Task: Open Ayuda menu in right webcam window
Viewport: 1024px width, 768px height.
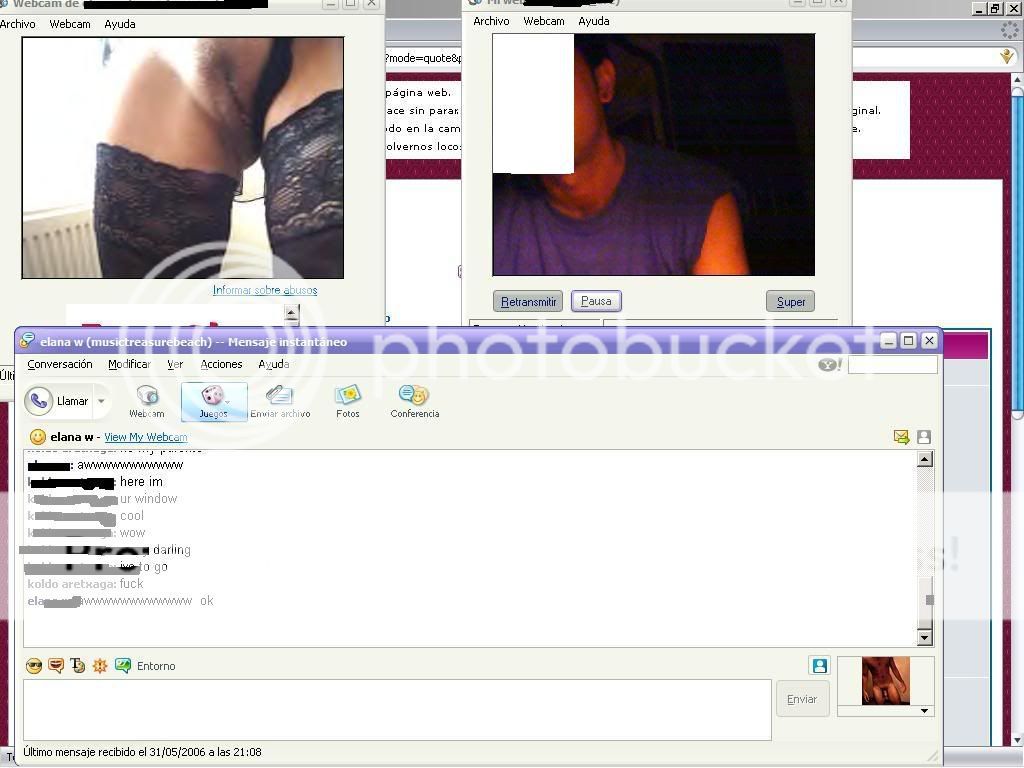Action: tap(594, 21)
